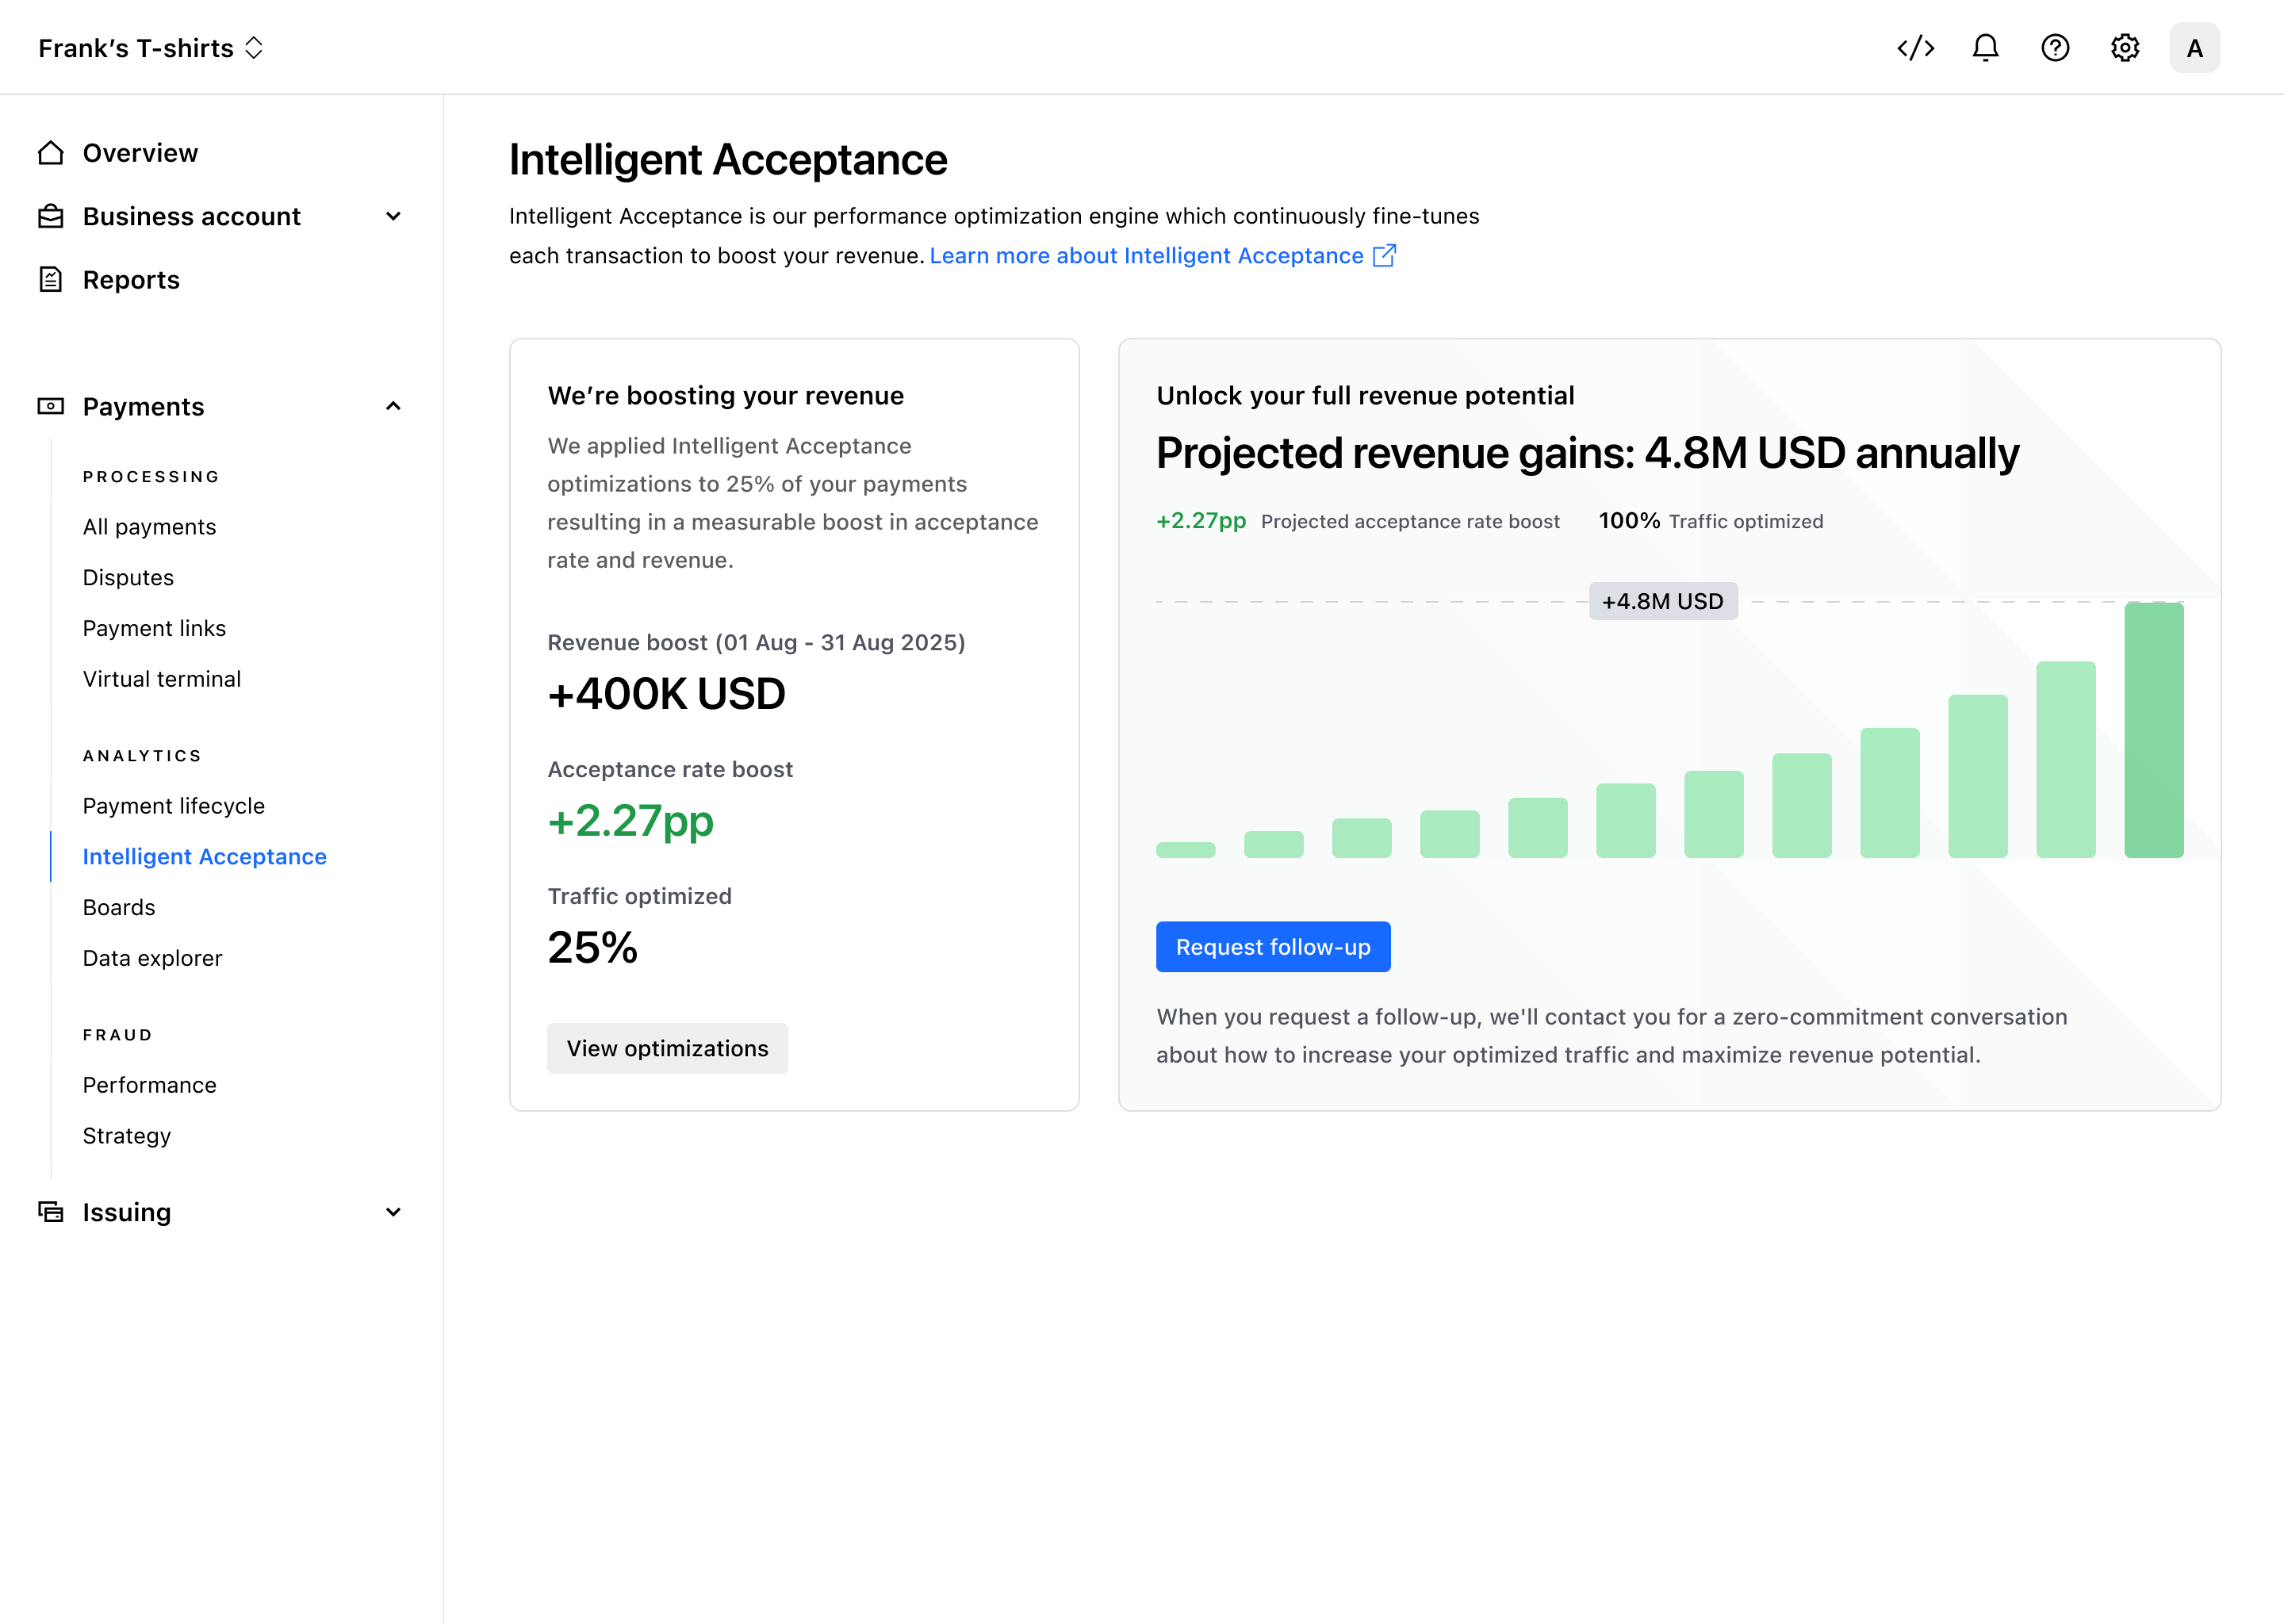Image resolution: width=2284 pixels, height=1624 pixels.
Task: Open Boards
Action: click(x=119, y=907)
